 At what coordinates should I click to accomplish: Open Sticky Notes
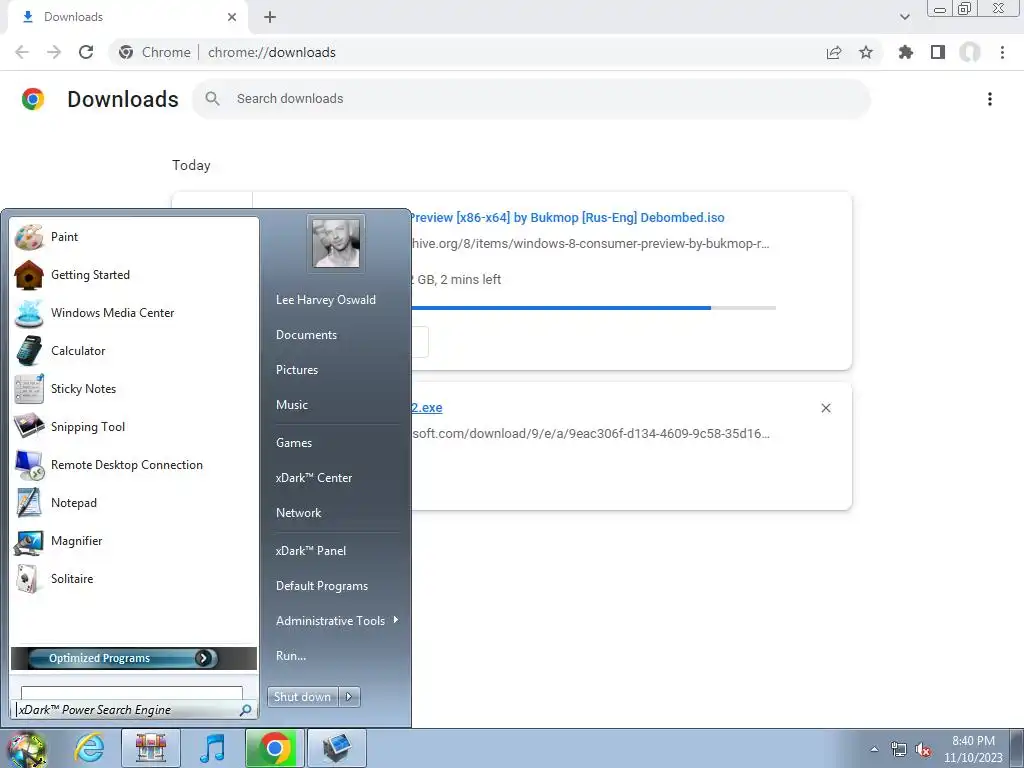coord(83,389)
